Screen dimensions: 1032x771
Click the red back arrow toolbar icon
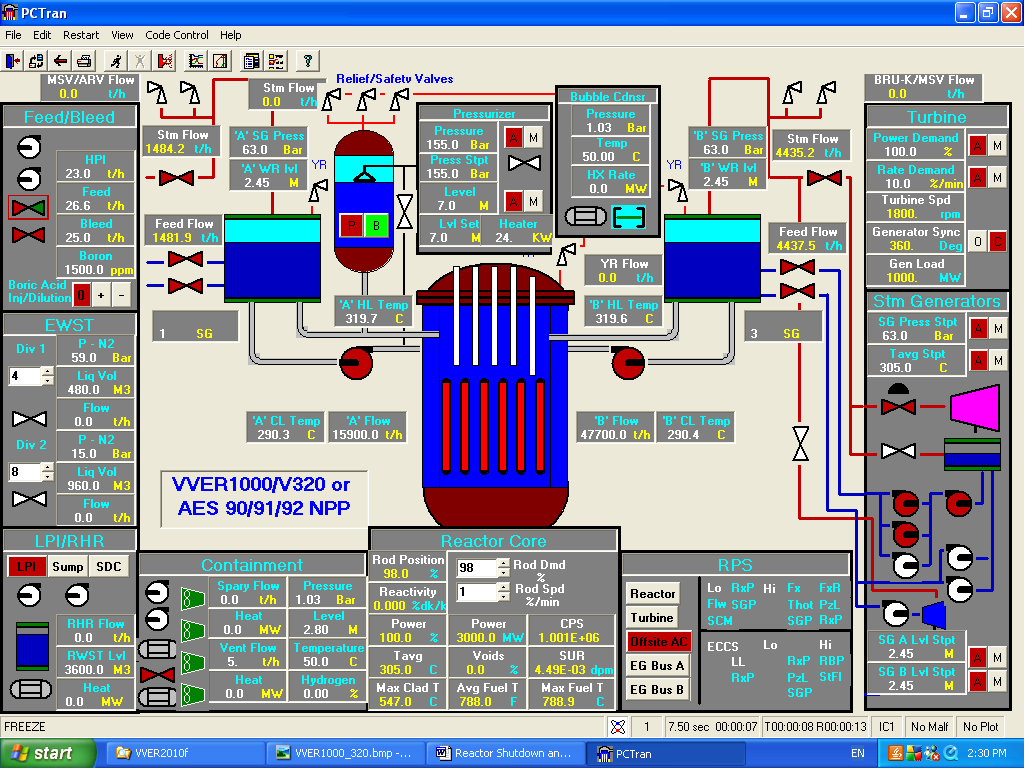pyautogui.click(x=61, y=61)
